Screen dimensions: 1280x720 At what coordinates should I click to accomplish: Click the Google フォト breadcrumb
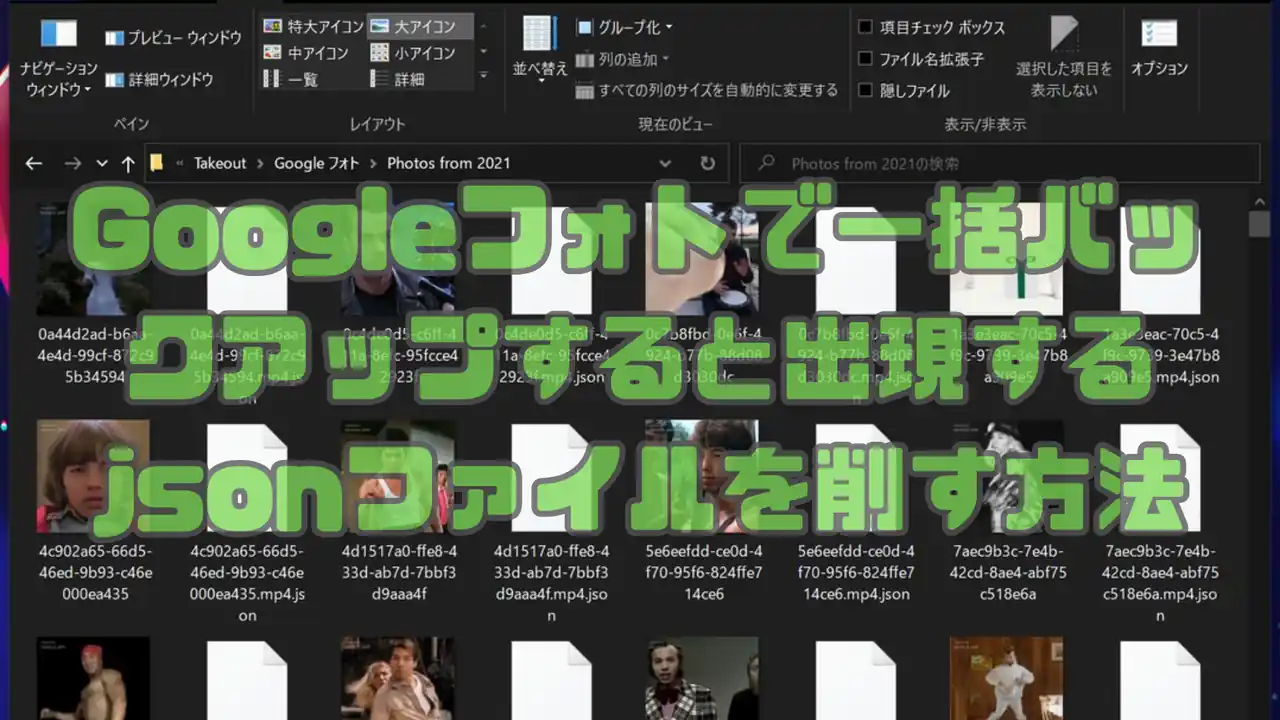tap(316, 163)
